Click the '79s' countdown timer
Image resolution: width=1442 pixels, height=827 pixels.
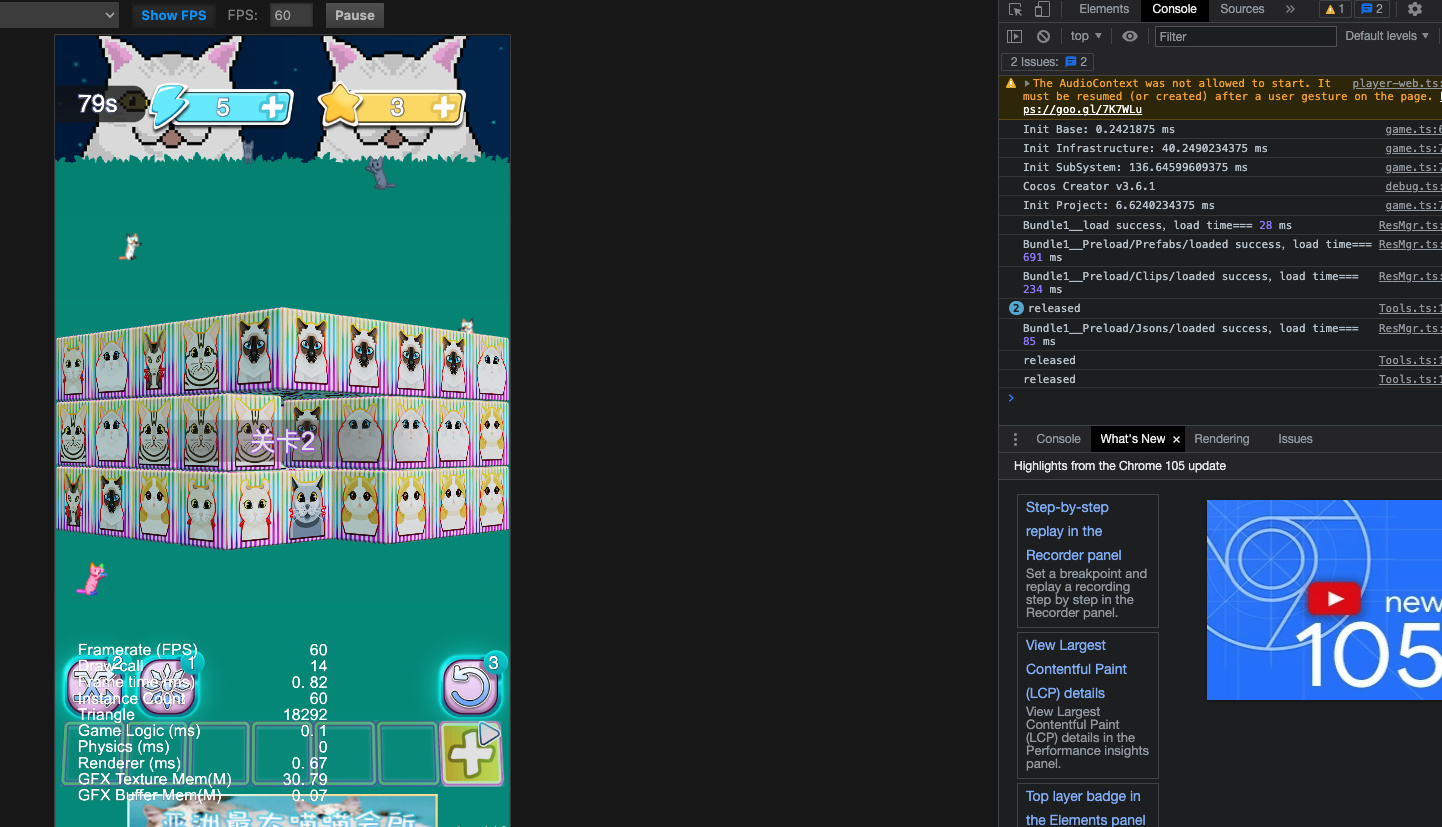pos(97,104)
